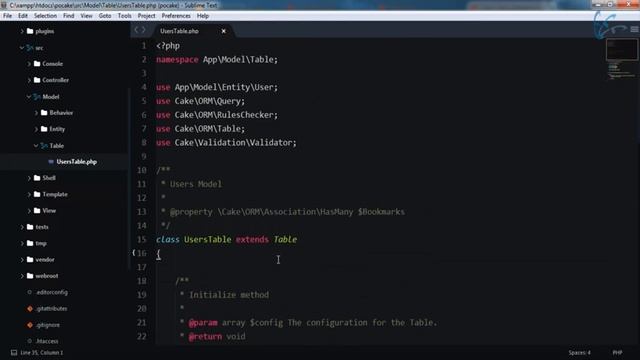Expand the plugins folder arrow
Screen dimensions: 640x360
point(22,31)
